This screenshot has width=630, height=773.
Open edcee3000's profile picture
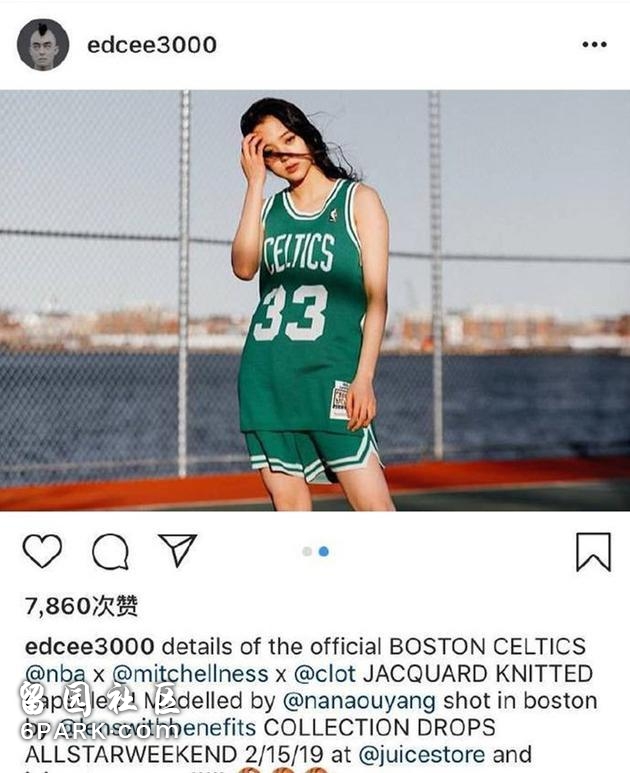click(x=43, y=45)
